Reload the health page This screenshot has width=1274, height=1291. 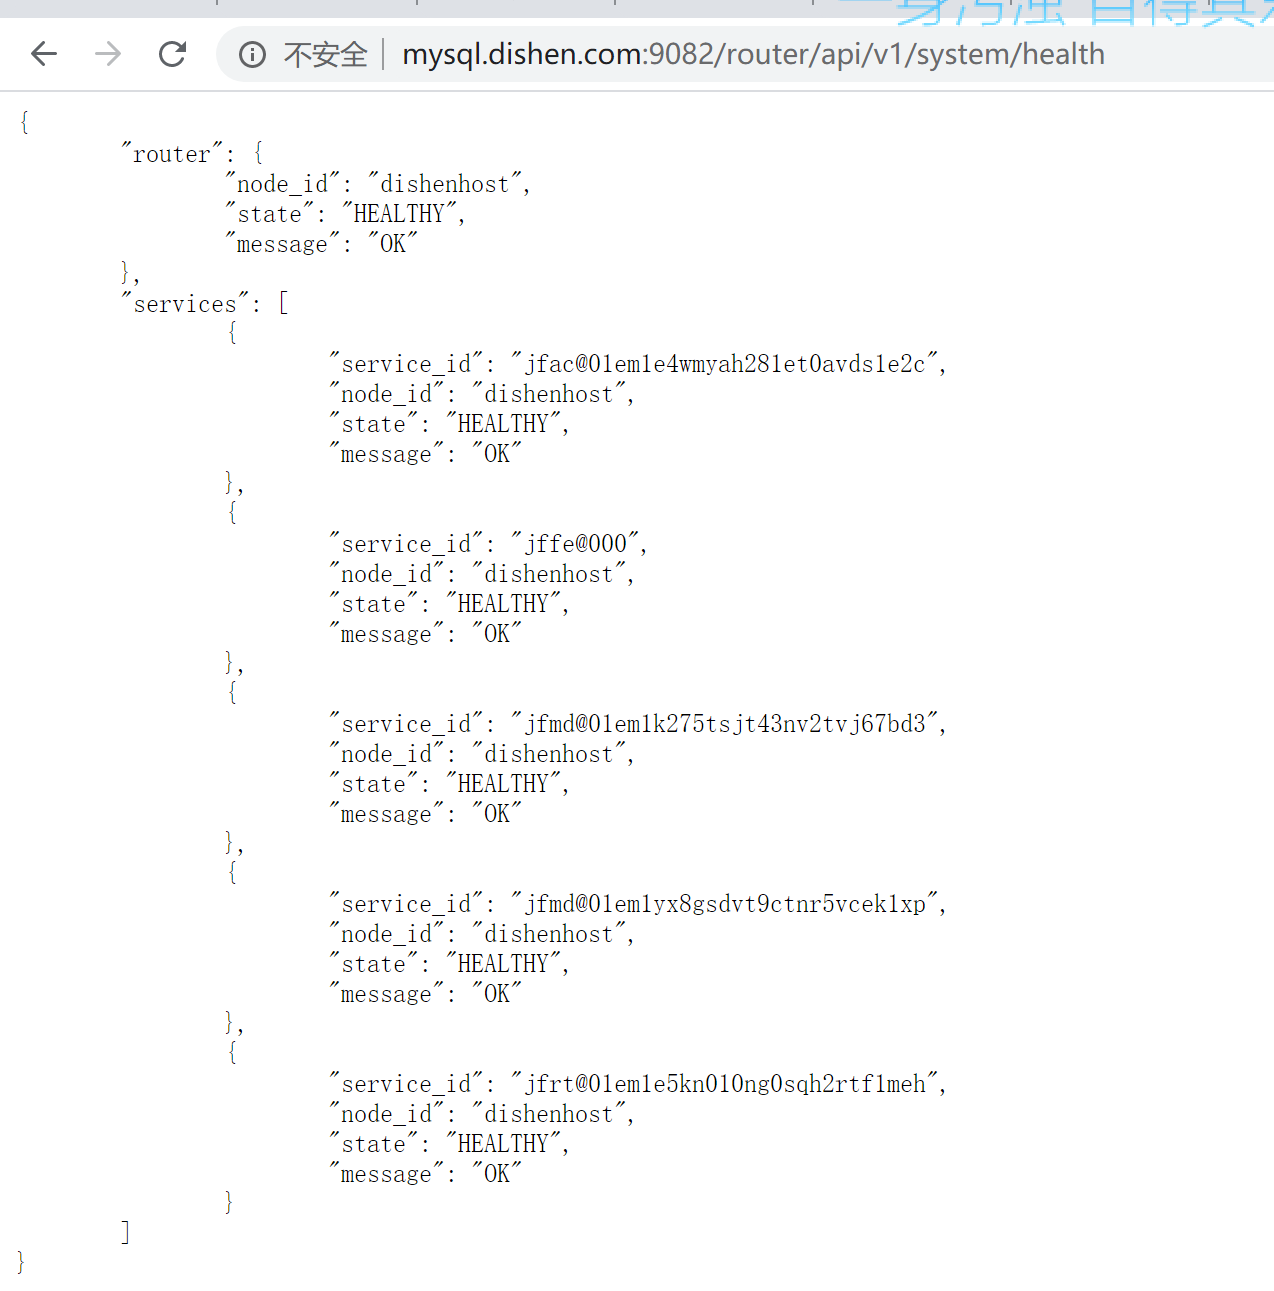pyautogui.click(x=173, y=54)
